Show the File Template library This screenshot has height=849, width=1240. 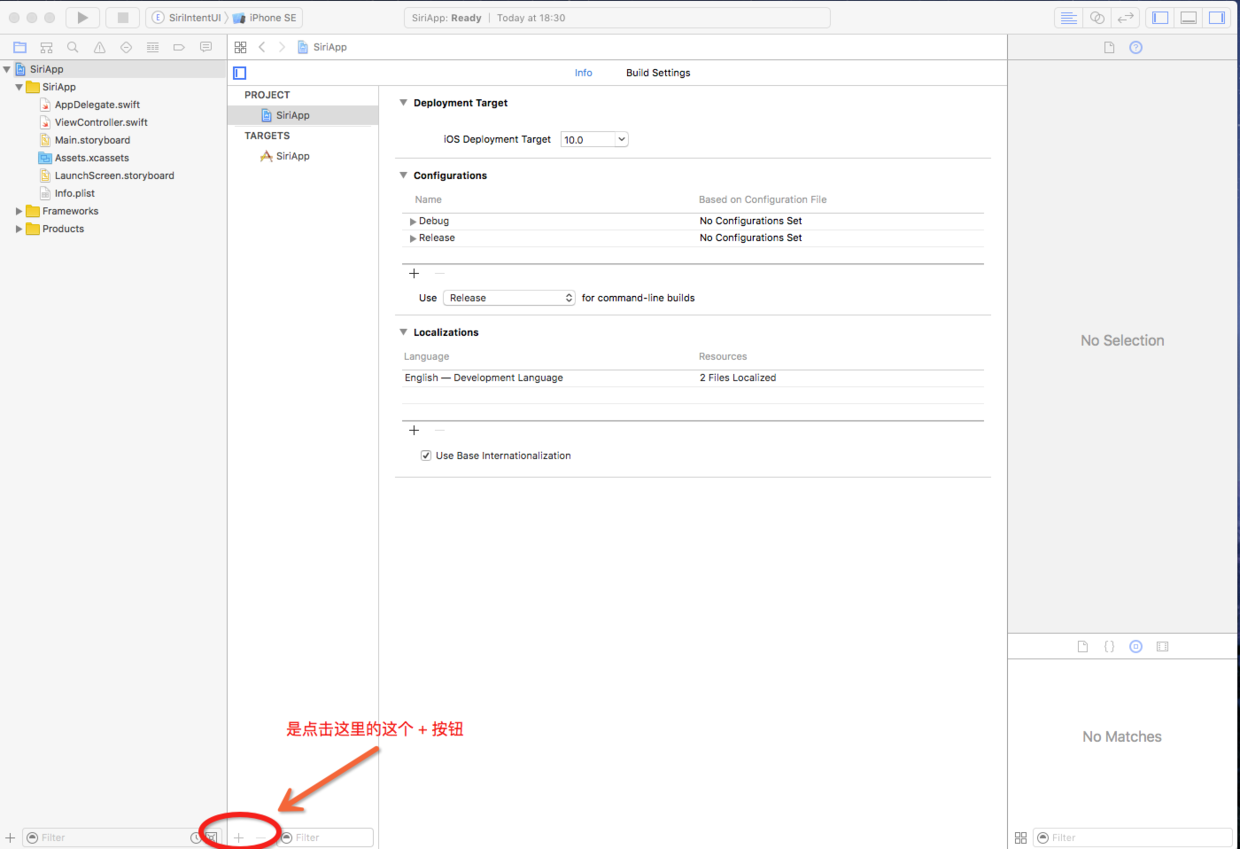tap(1083, 647)
